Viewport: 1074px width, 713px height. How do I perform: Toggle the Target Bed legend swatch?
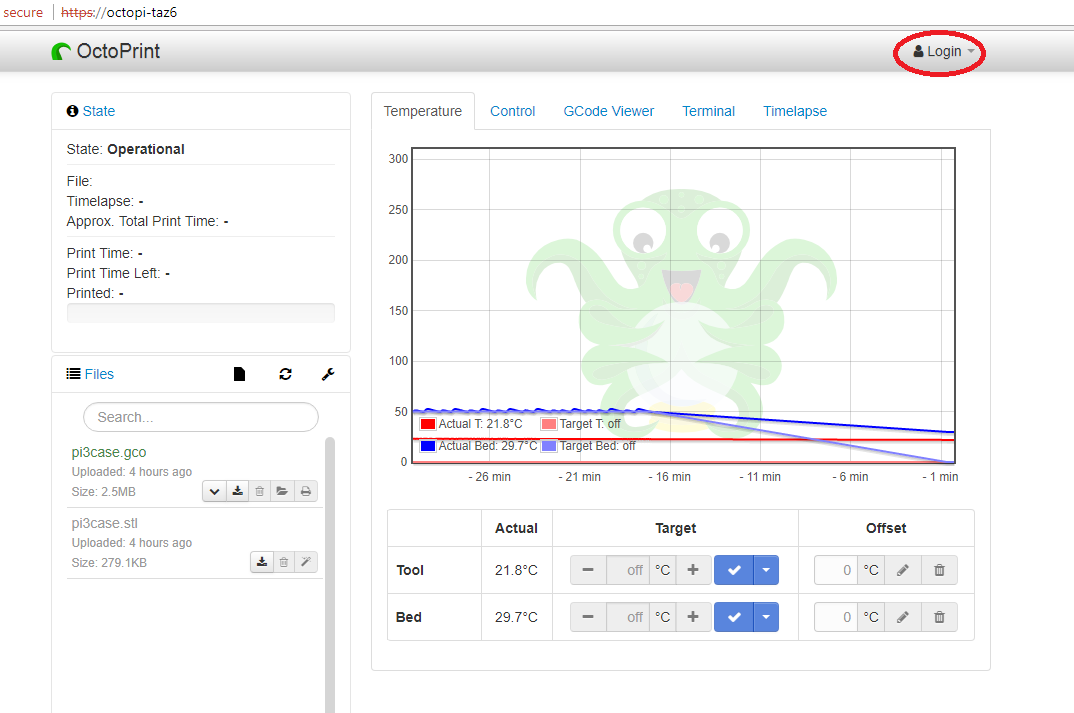coord(549,446)
